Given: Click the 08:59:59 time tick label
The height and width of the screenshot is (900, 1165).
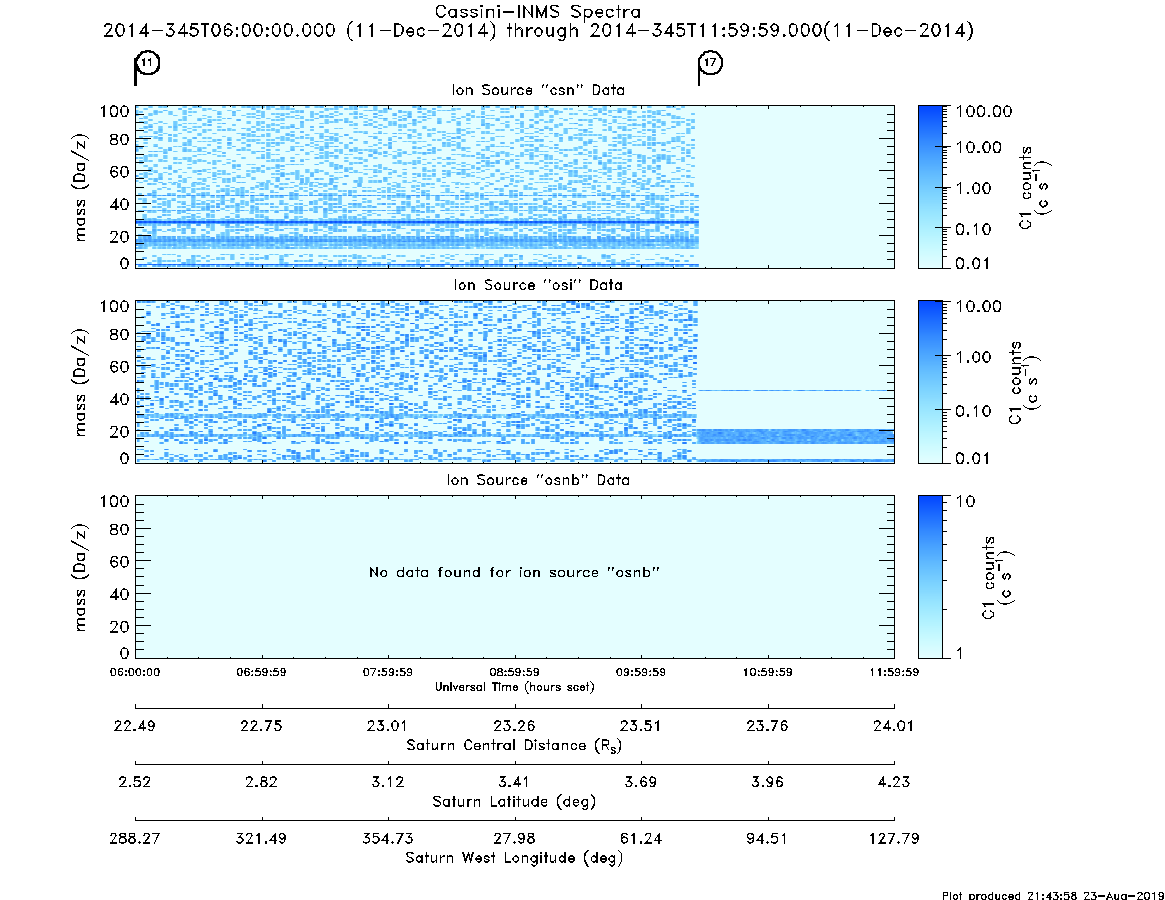Looking at the screenshot, I should [x=514, y=672].
